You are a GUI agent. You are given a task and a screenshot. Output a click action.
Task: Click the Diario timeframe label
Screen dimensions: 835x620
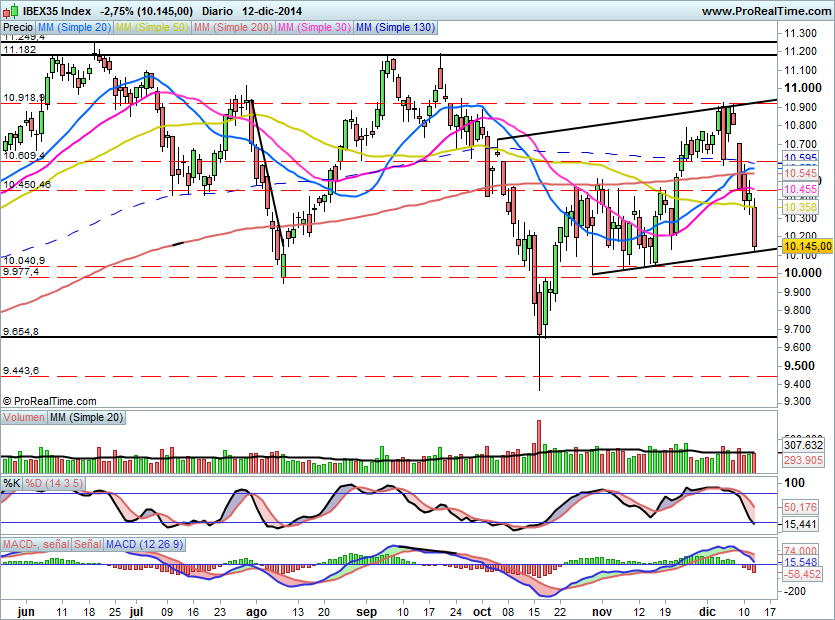pos(217,11)
